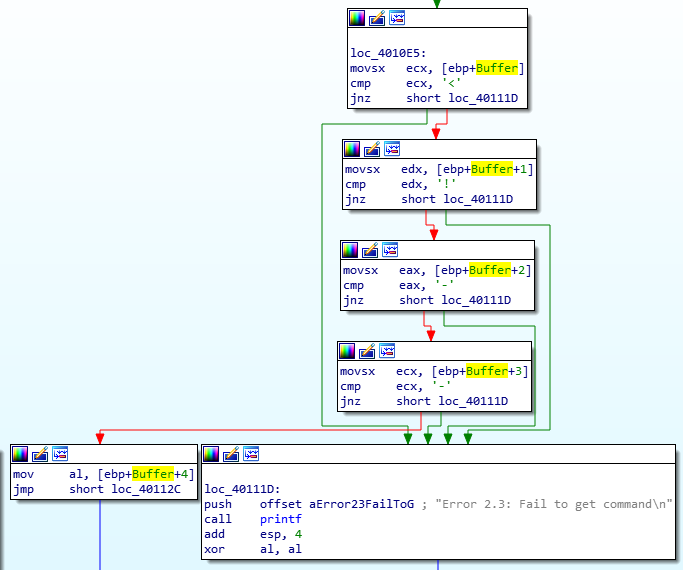This screenshot has width=683, height=570.
Task: Set node color in the Buffer+3 block
Action: click(347, 351)
